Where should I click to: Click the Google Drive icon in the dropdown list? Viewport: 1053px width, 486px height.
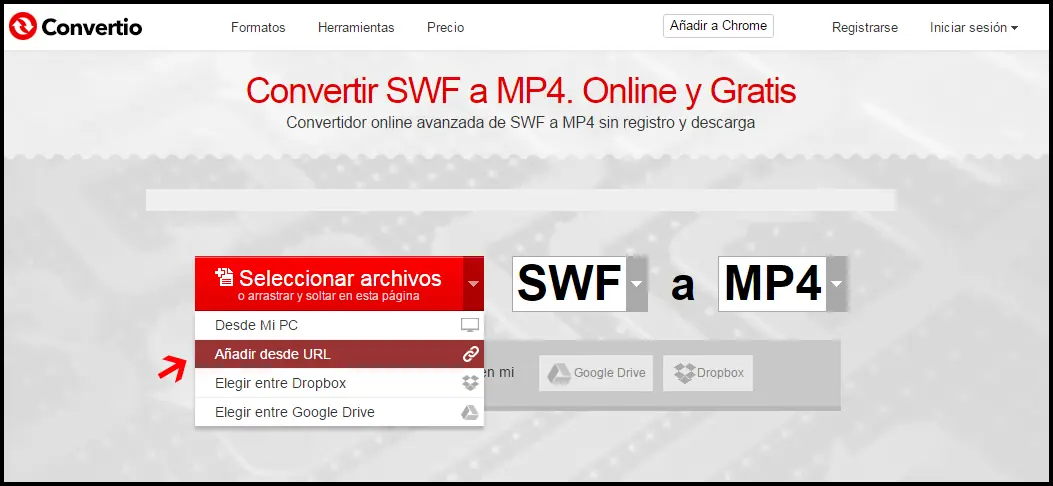tap(470, 412)
